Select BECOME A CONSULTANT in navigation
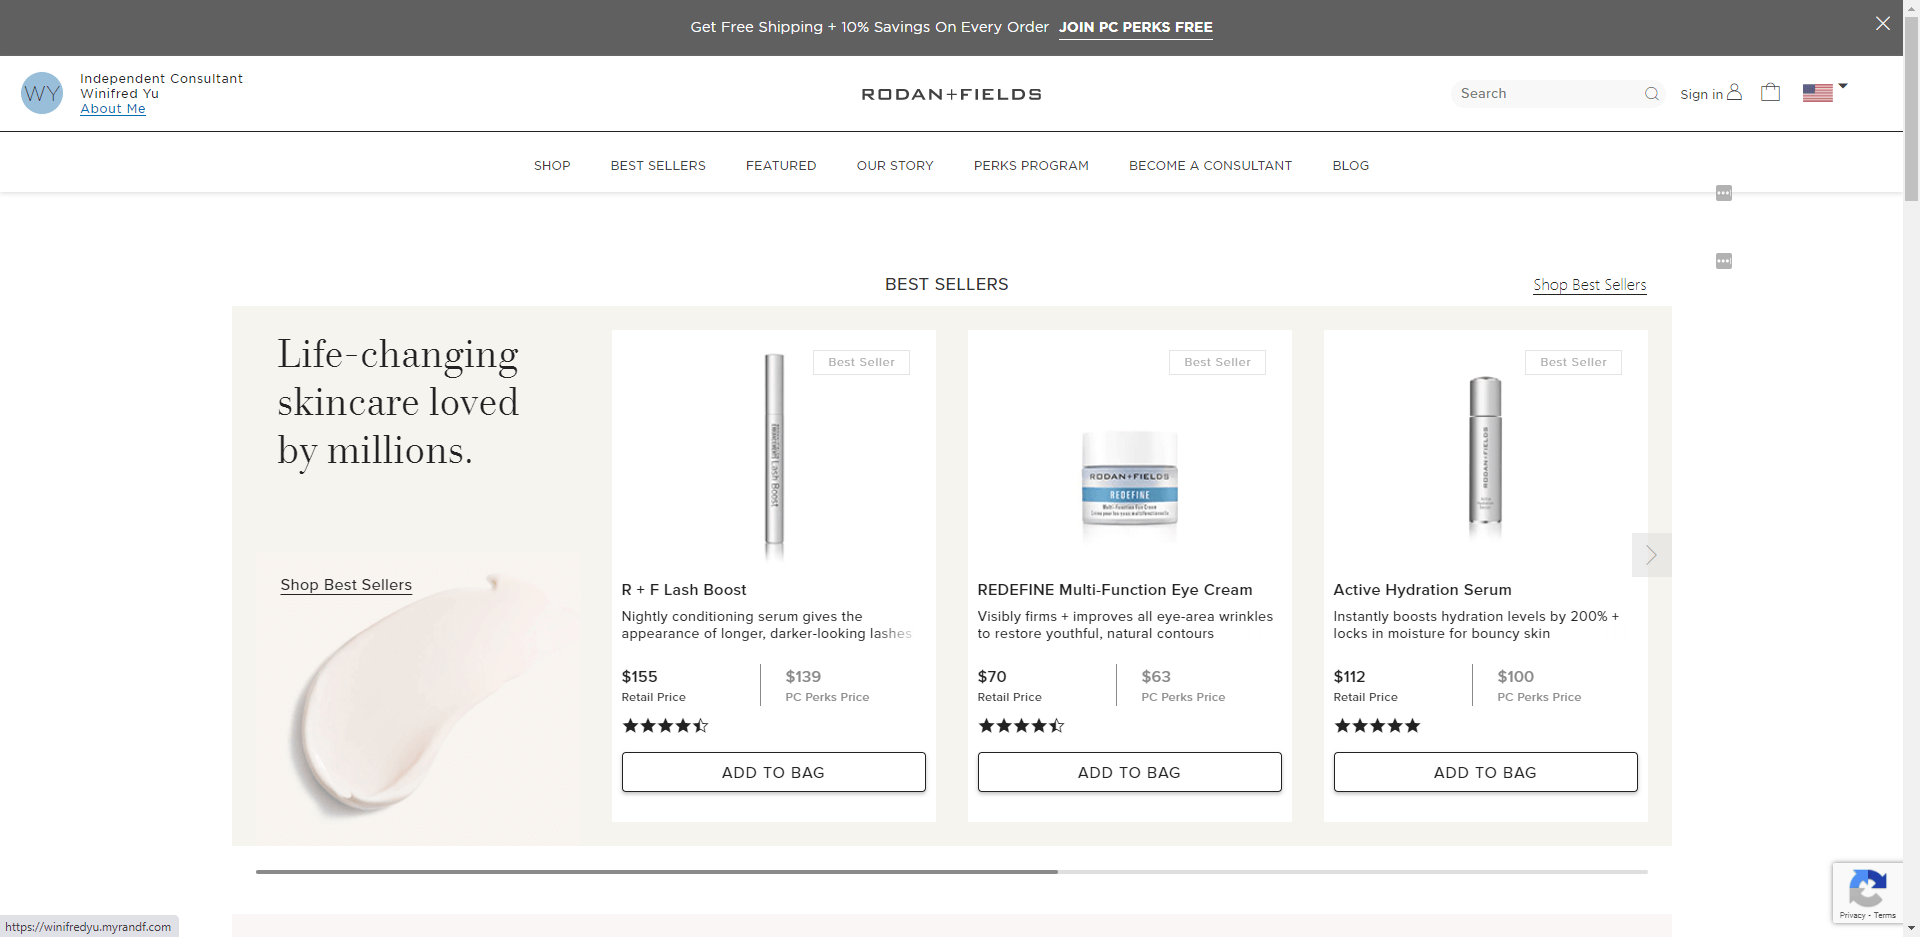1920x937 pixels. 1210,166
